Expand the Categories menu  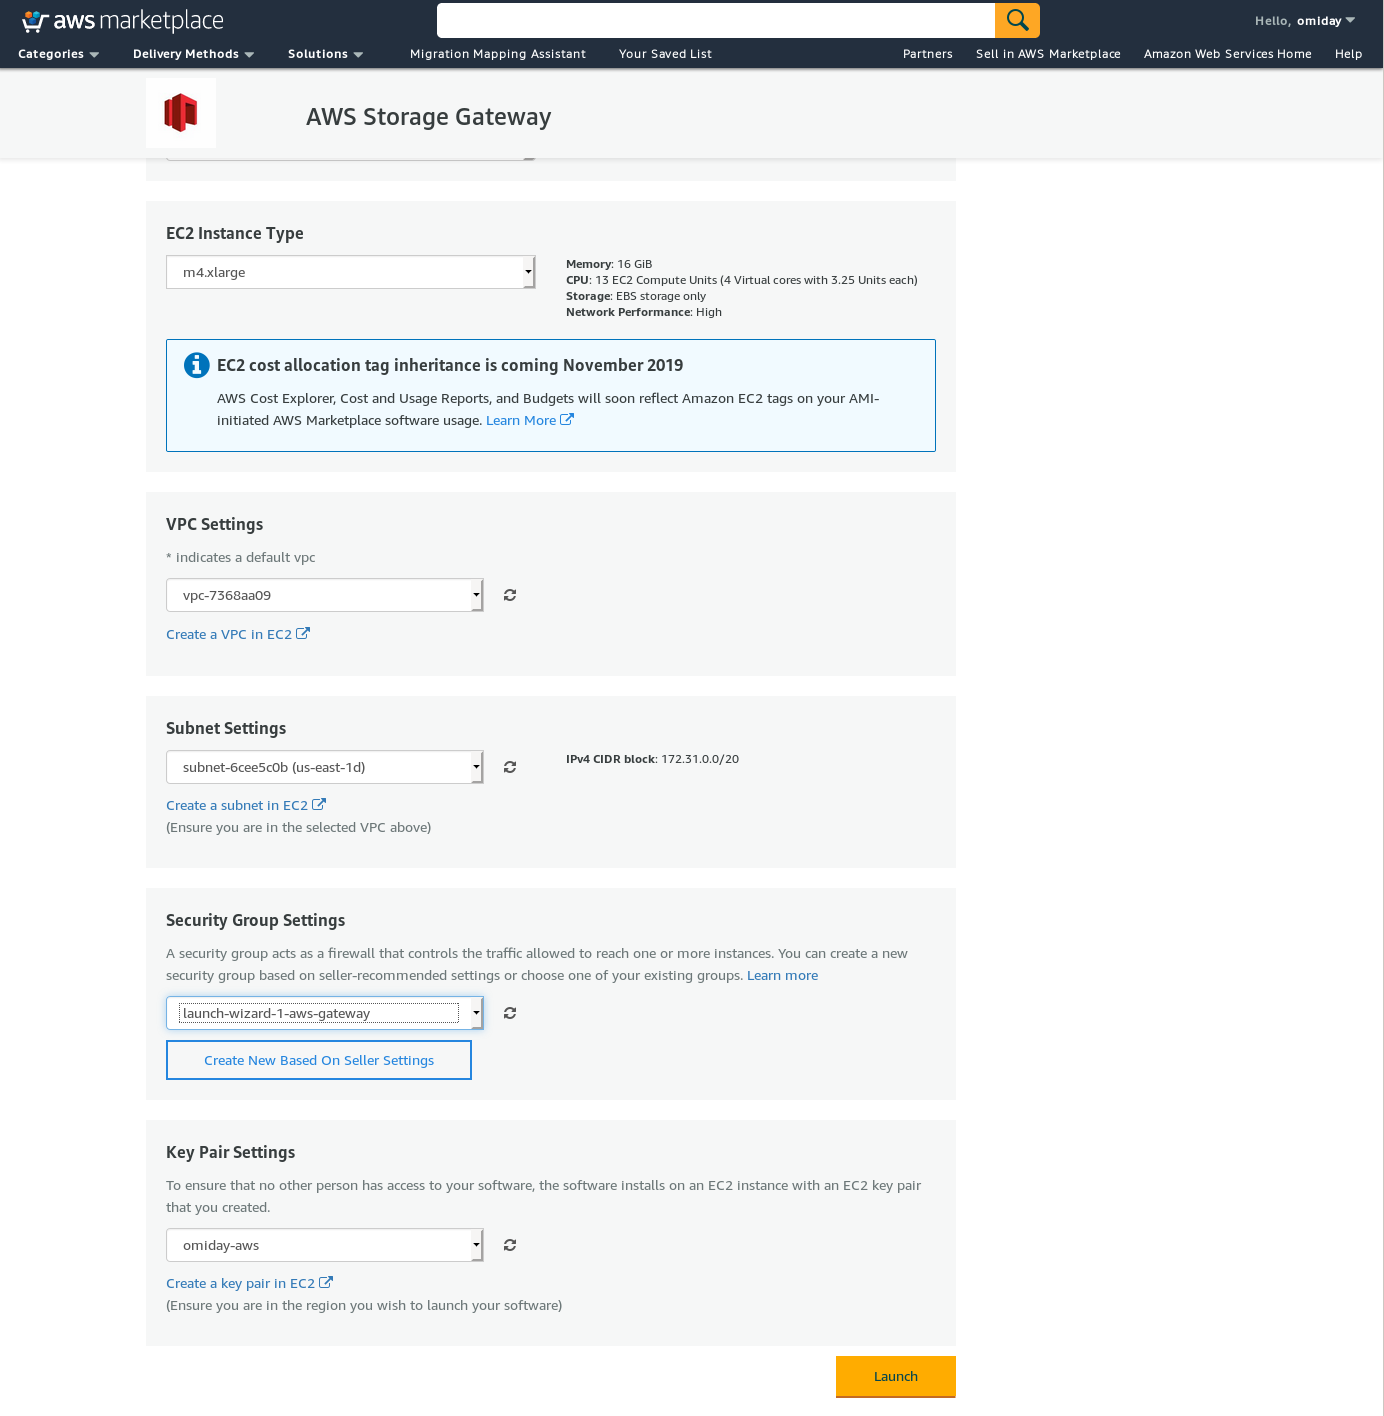pyautogui.click(x=58, y=54)
